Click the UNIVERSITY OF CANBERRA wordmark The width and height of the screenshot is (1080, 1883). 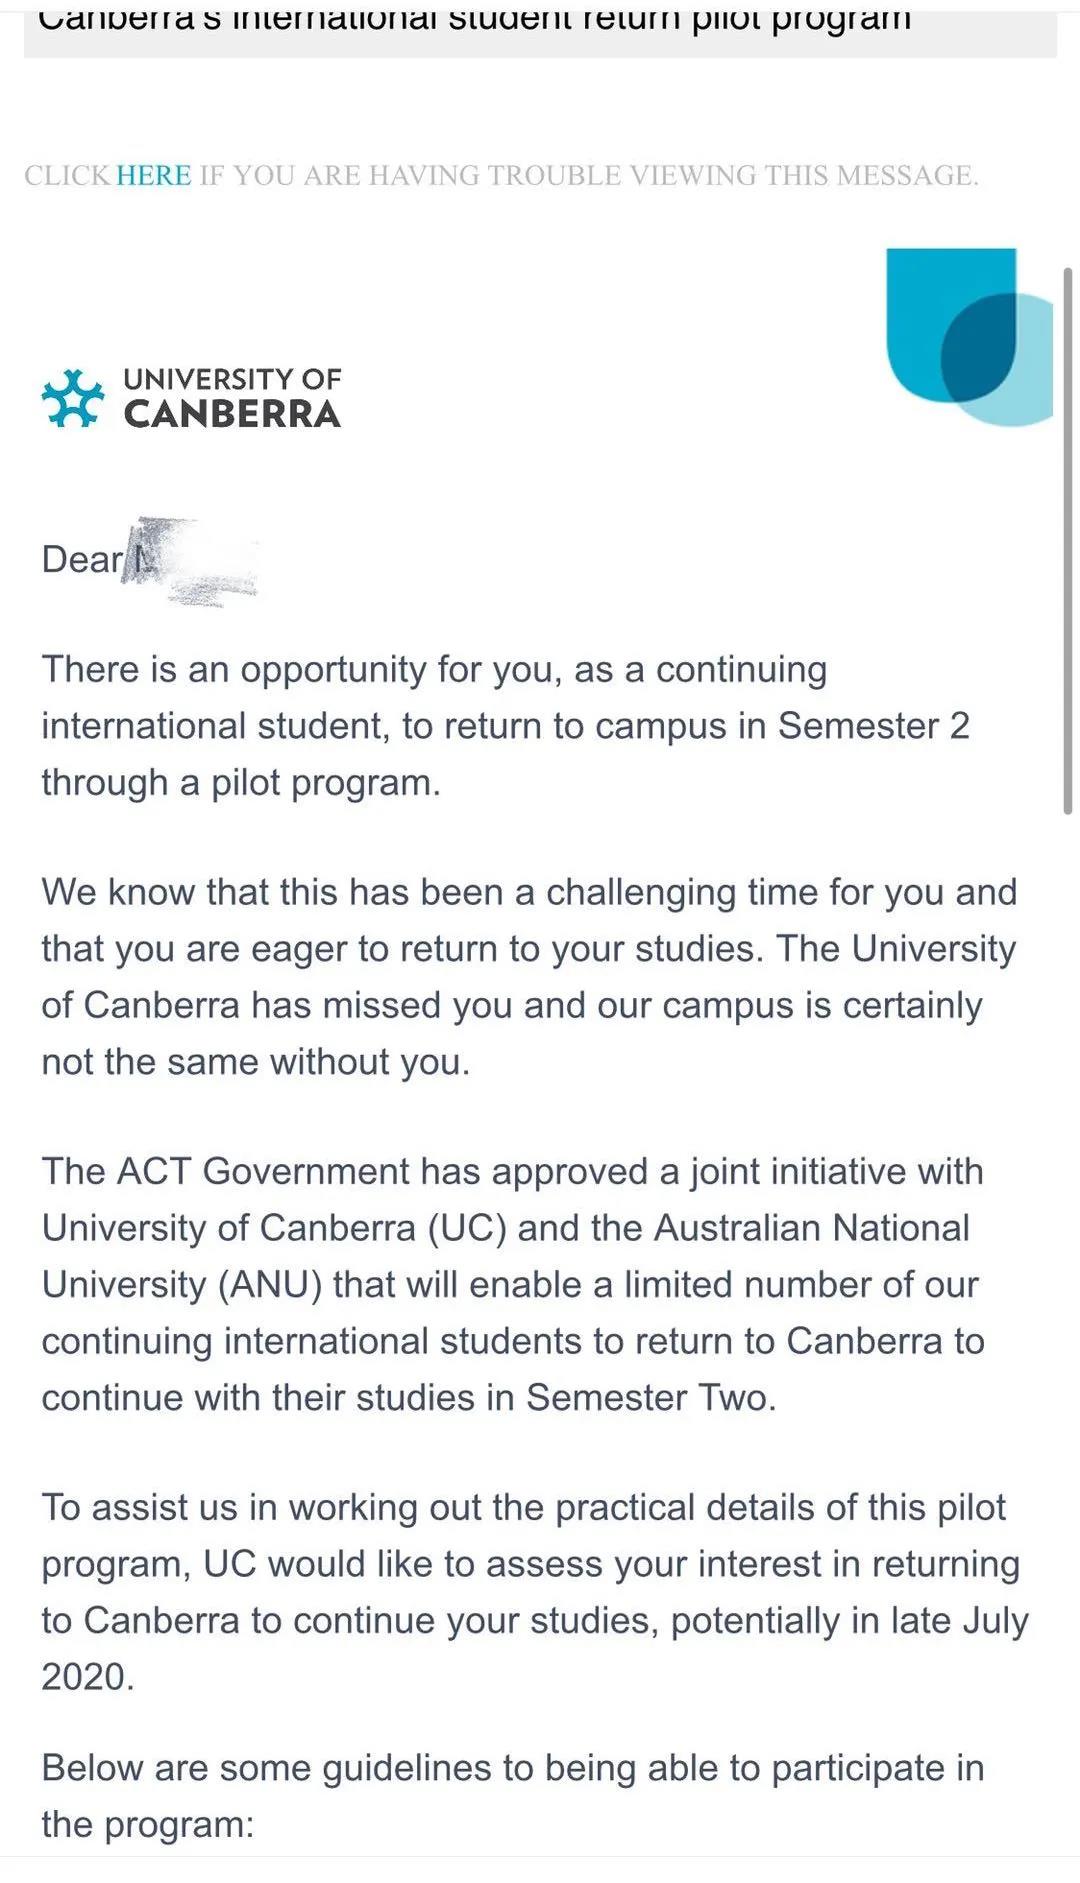[x=232, y=398]
